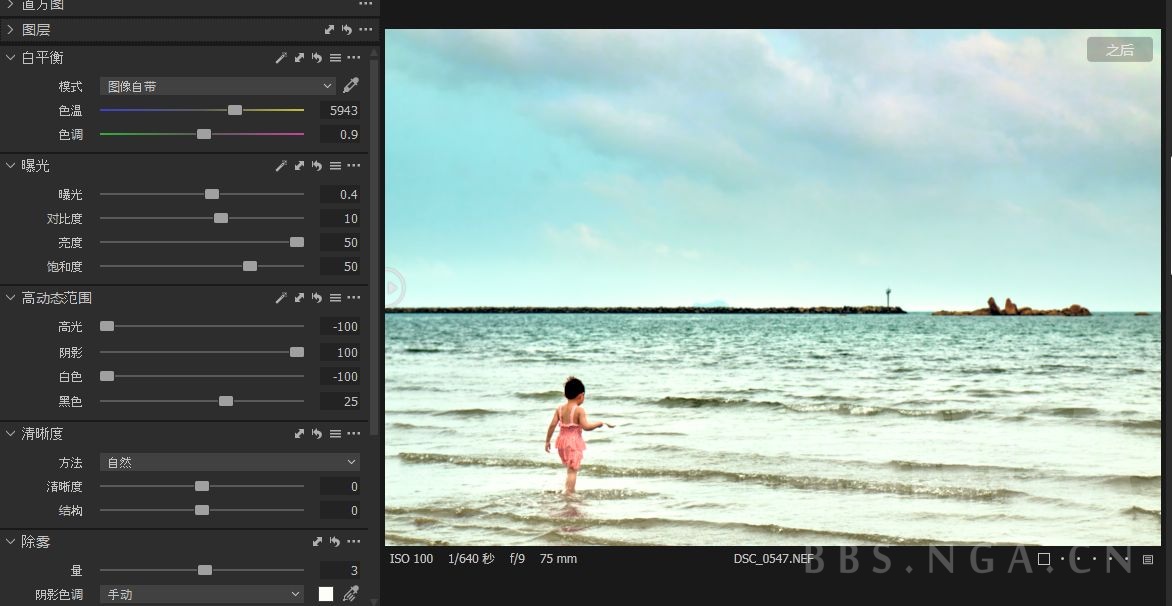
Task: Click the 阴影色调 white color swatch
Action: click(325, 594)
